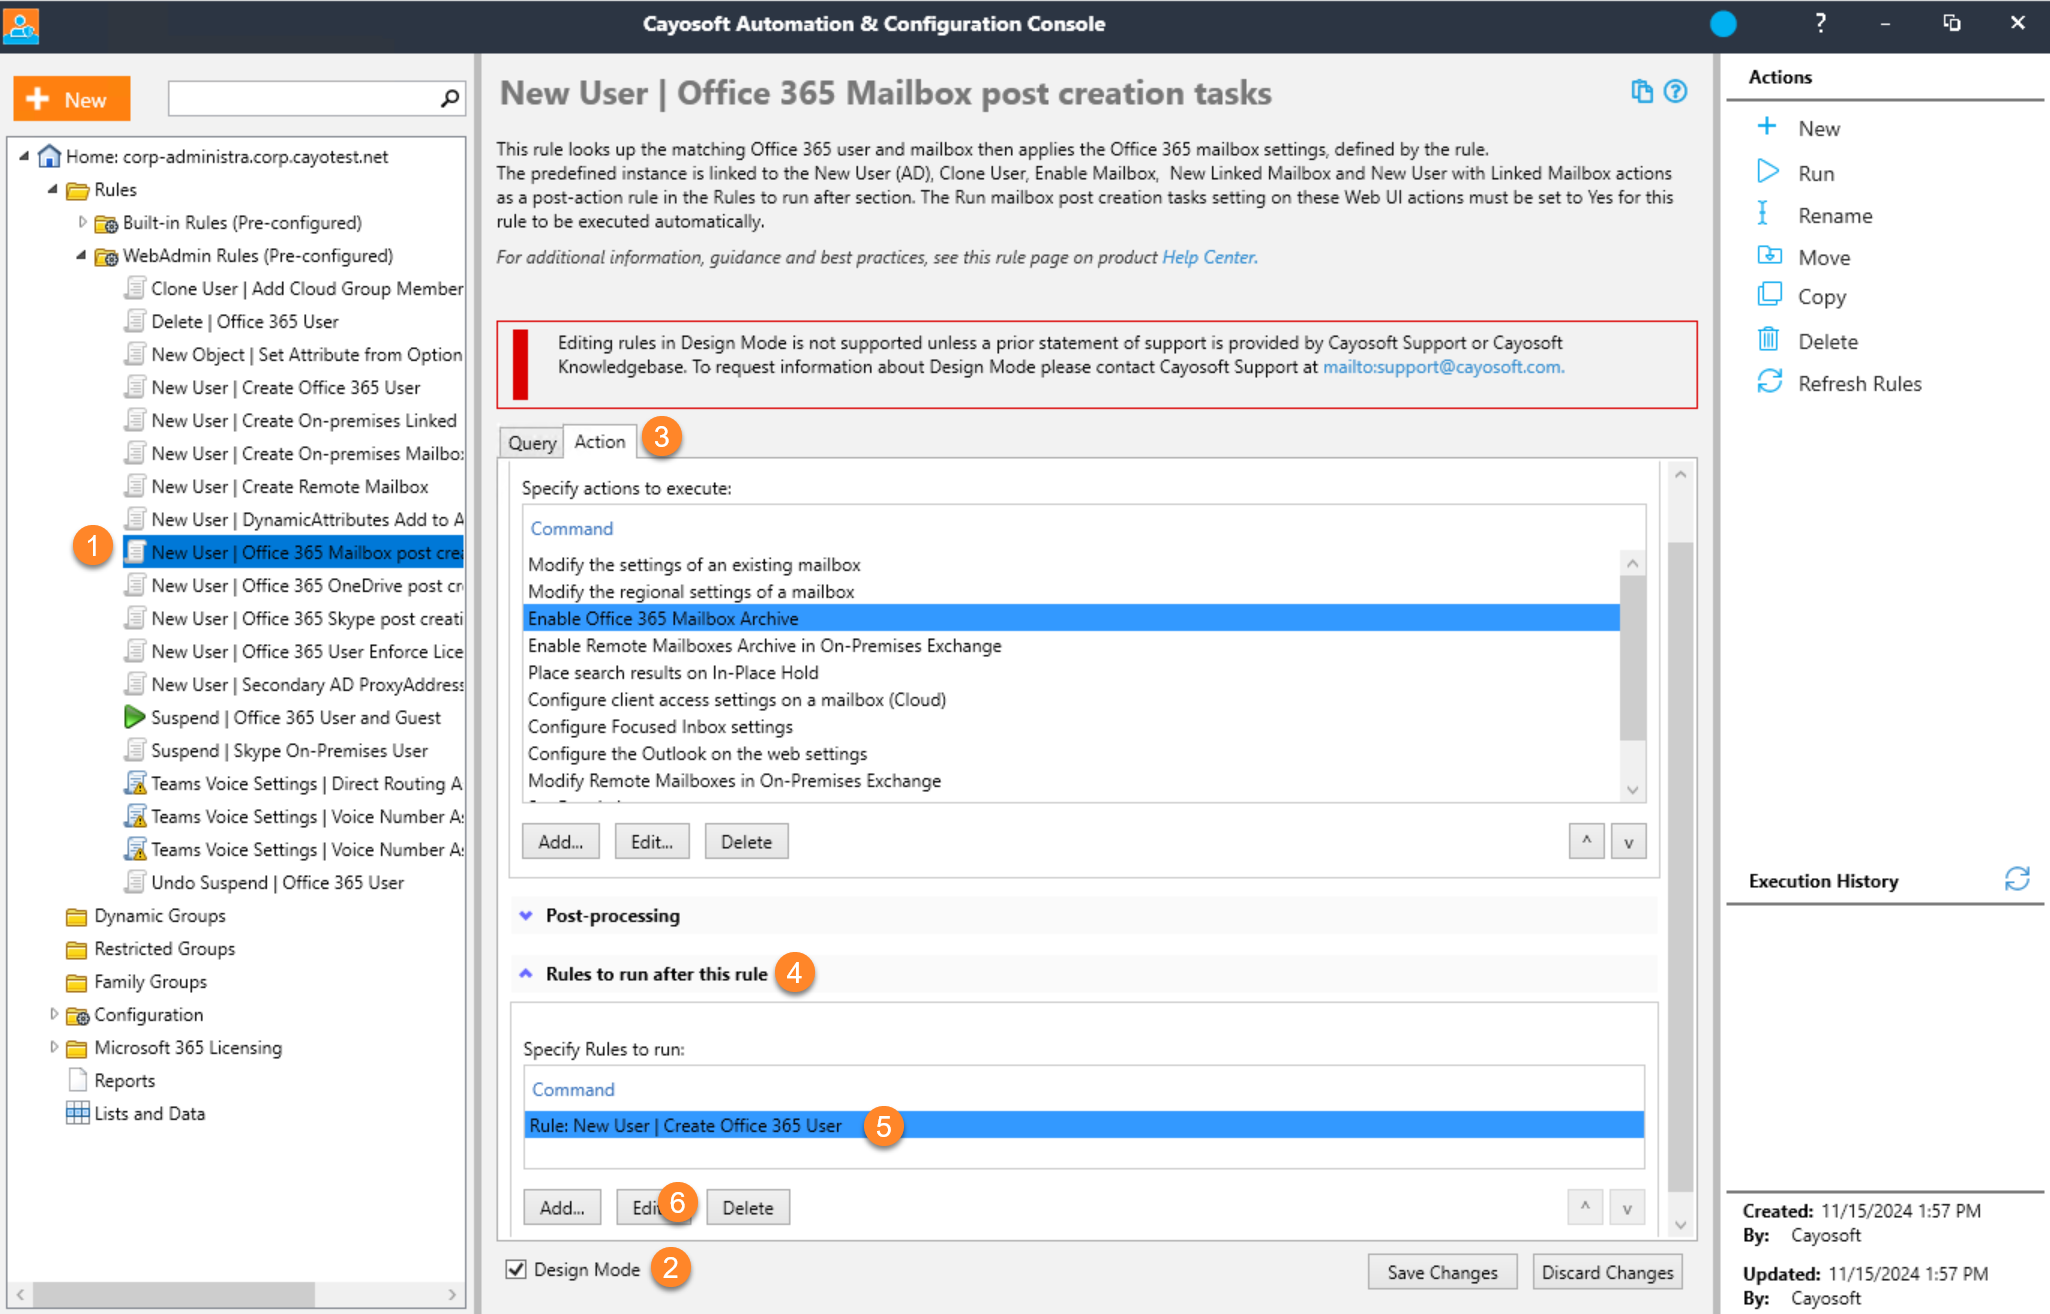
Task: Click the Run play icon in Actions
Action: [x=1767, y=171]
